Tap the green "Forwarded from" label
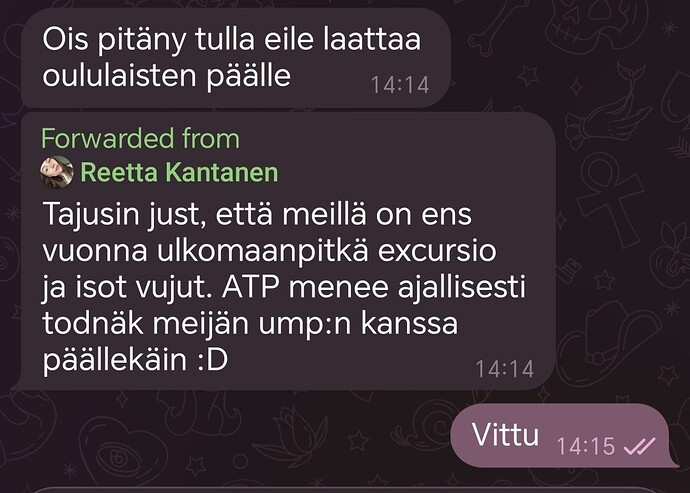Image resolution: width=690 pixels, height=493 pixels. click(x=140, y=139)
